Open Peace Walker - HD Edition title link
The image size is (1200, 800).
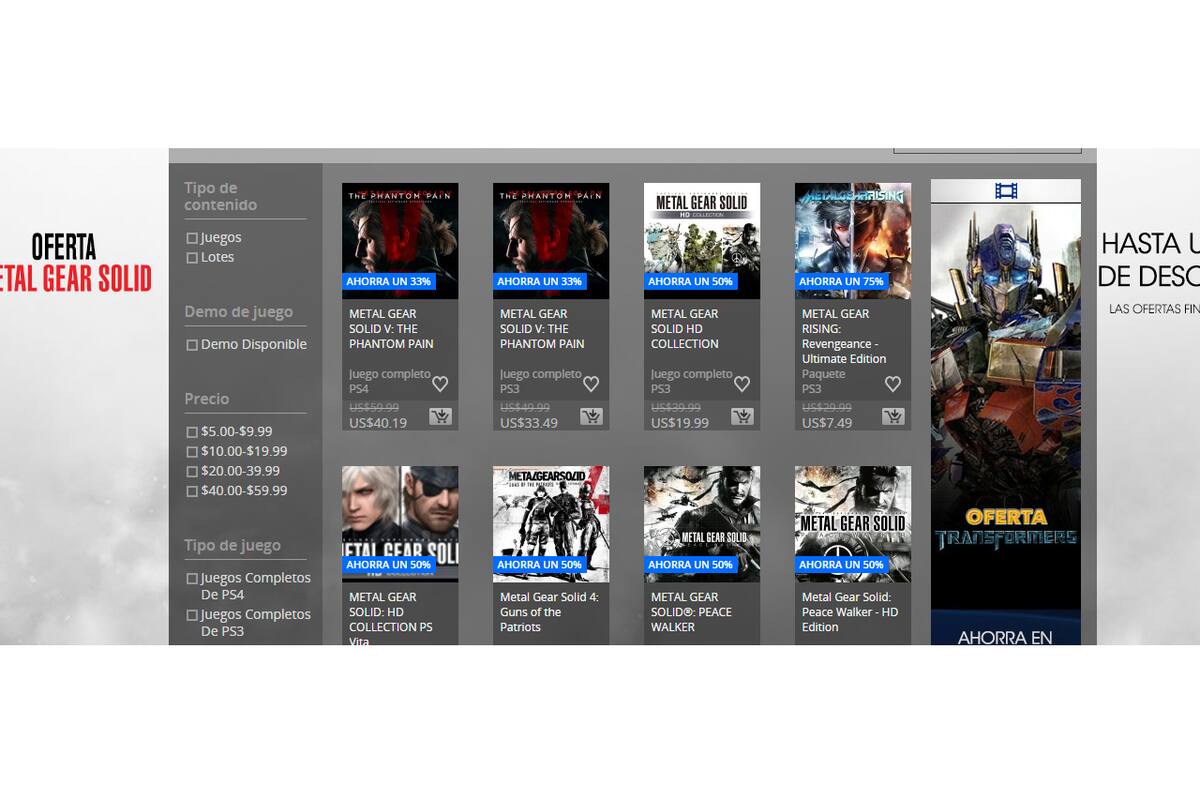click(850, 612)
